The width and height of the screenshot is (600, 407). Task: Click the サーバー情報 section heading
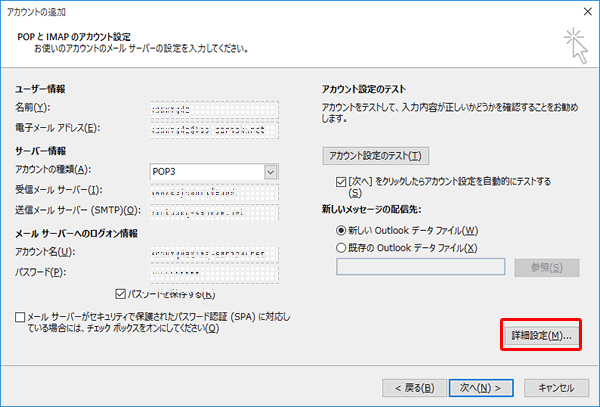point(41,151)
